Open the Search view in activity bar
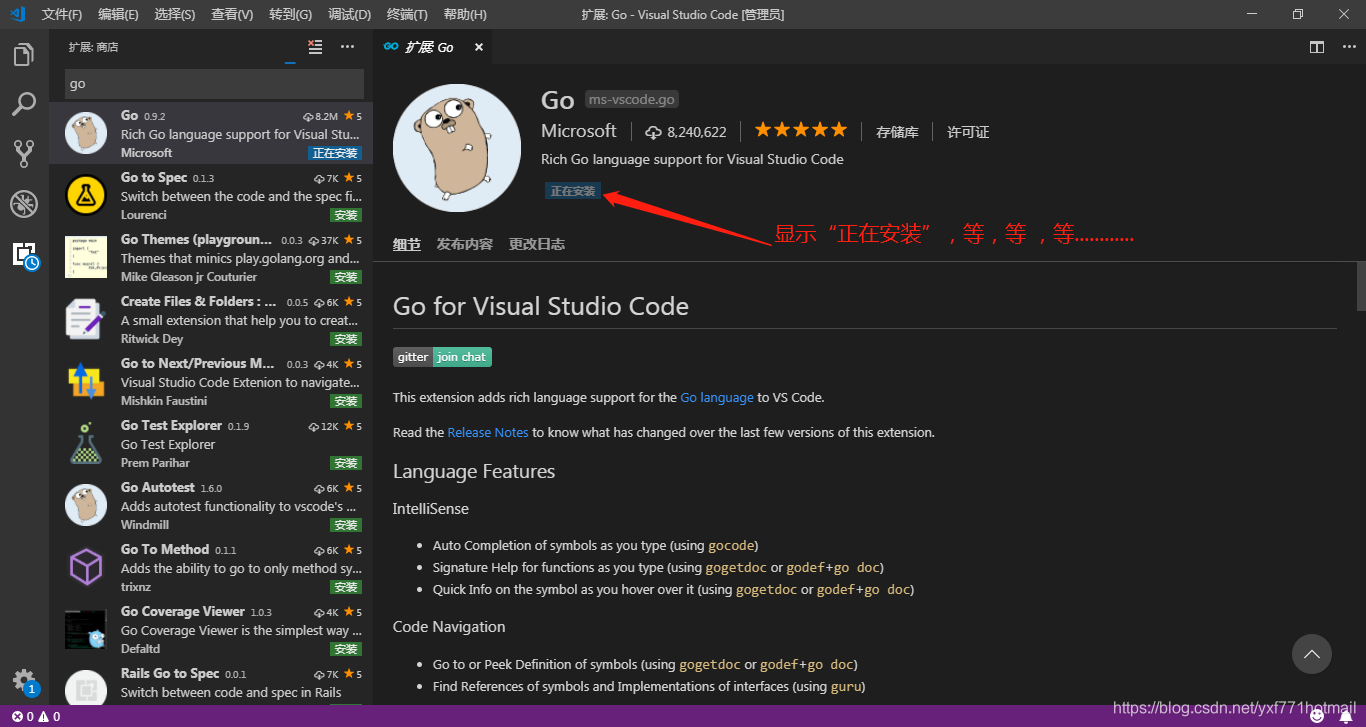1366x727 pixels. 24,104
